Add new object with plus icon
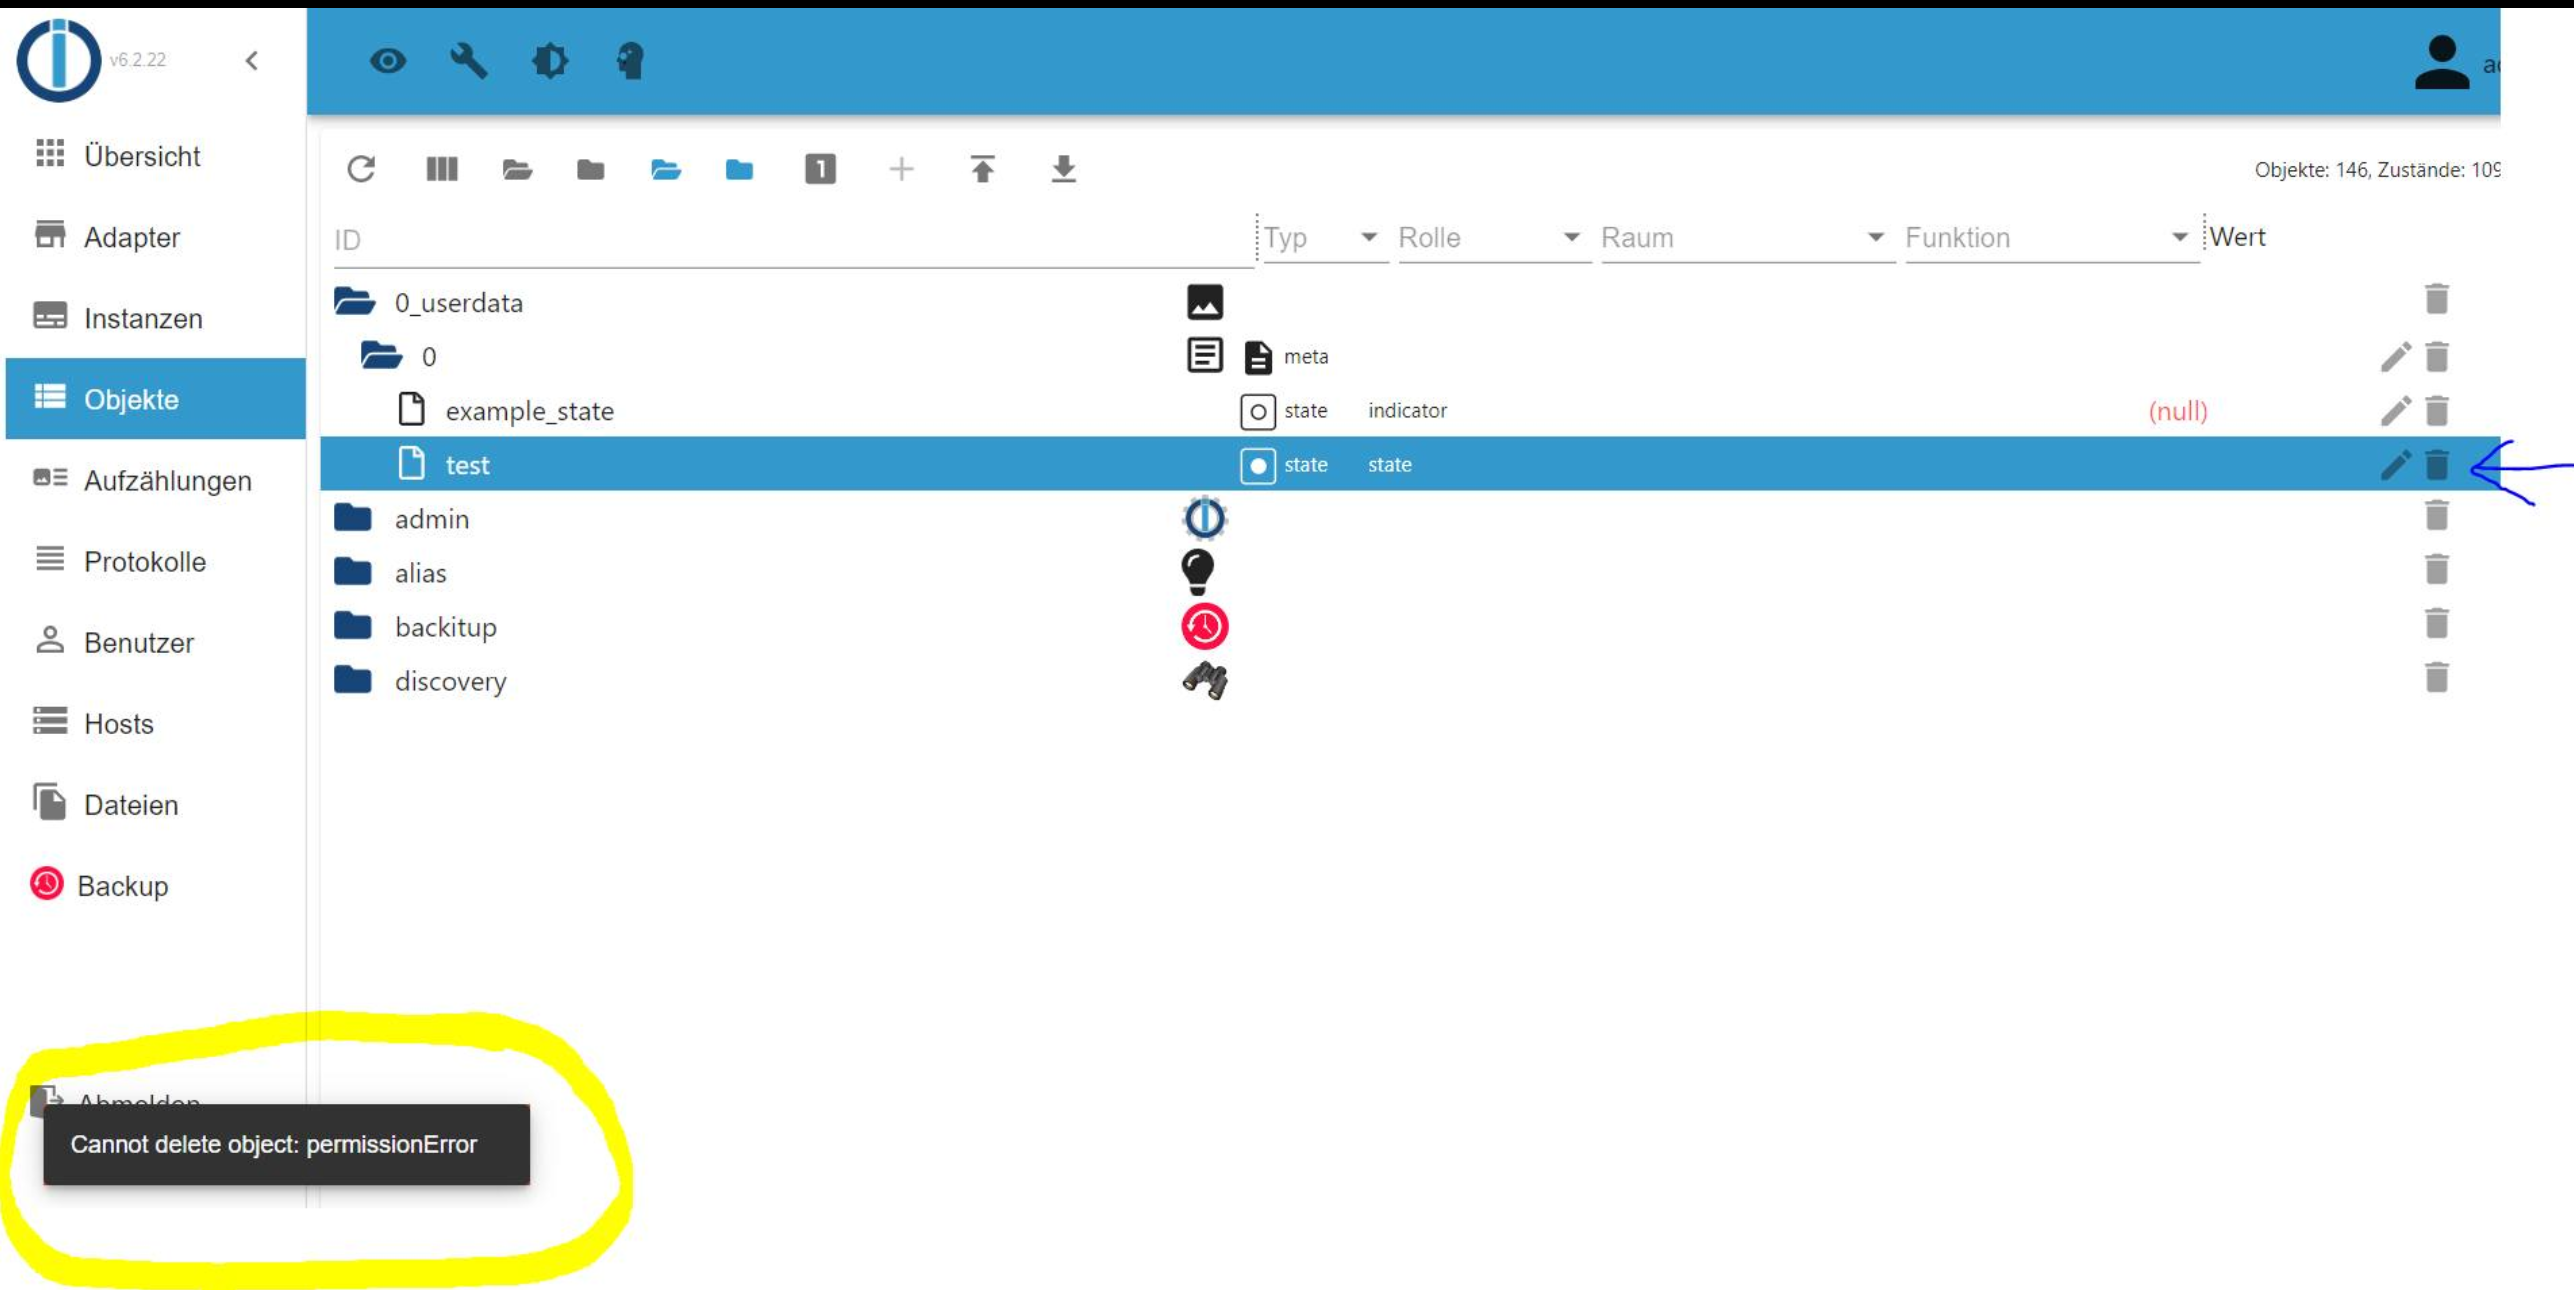 tap(901, 169)
